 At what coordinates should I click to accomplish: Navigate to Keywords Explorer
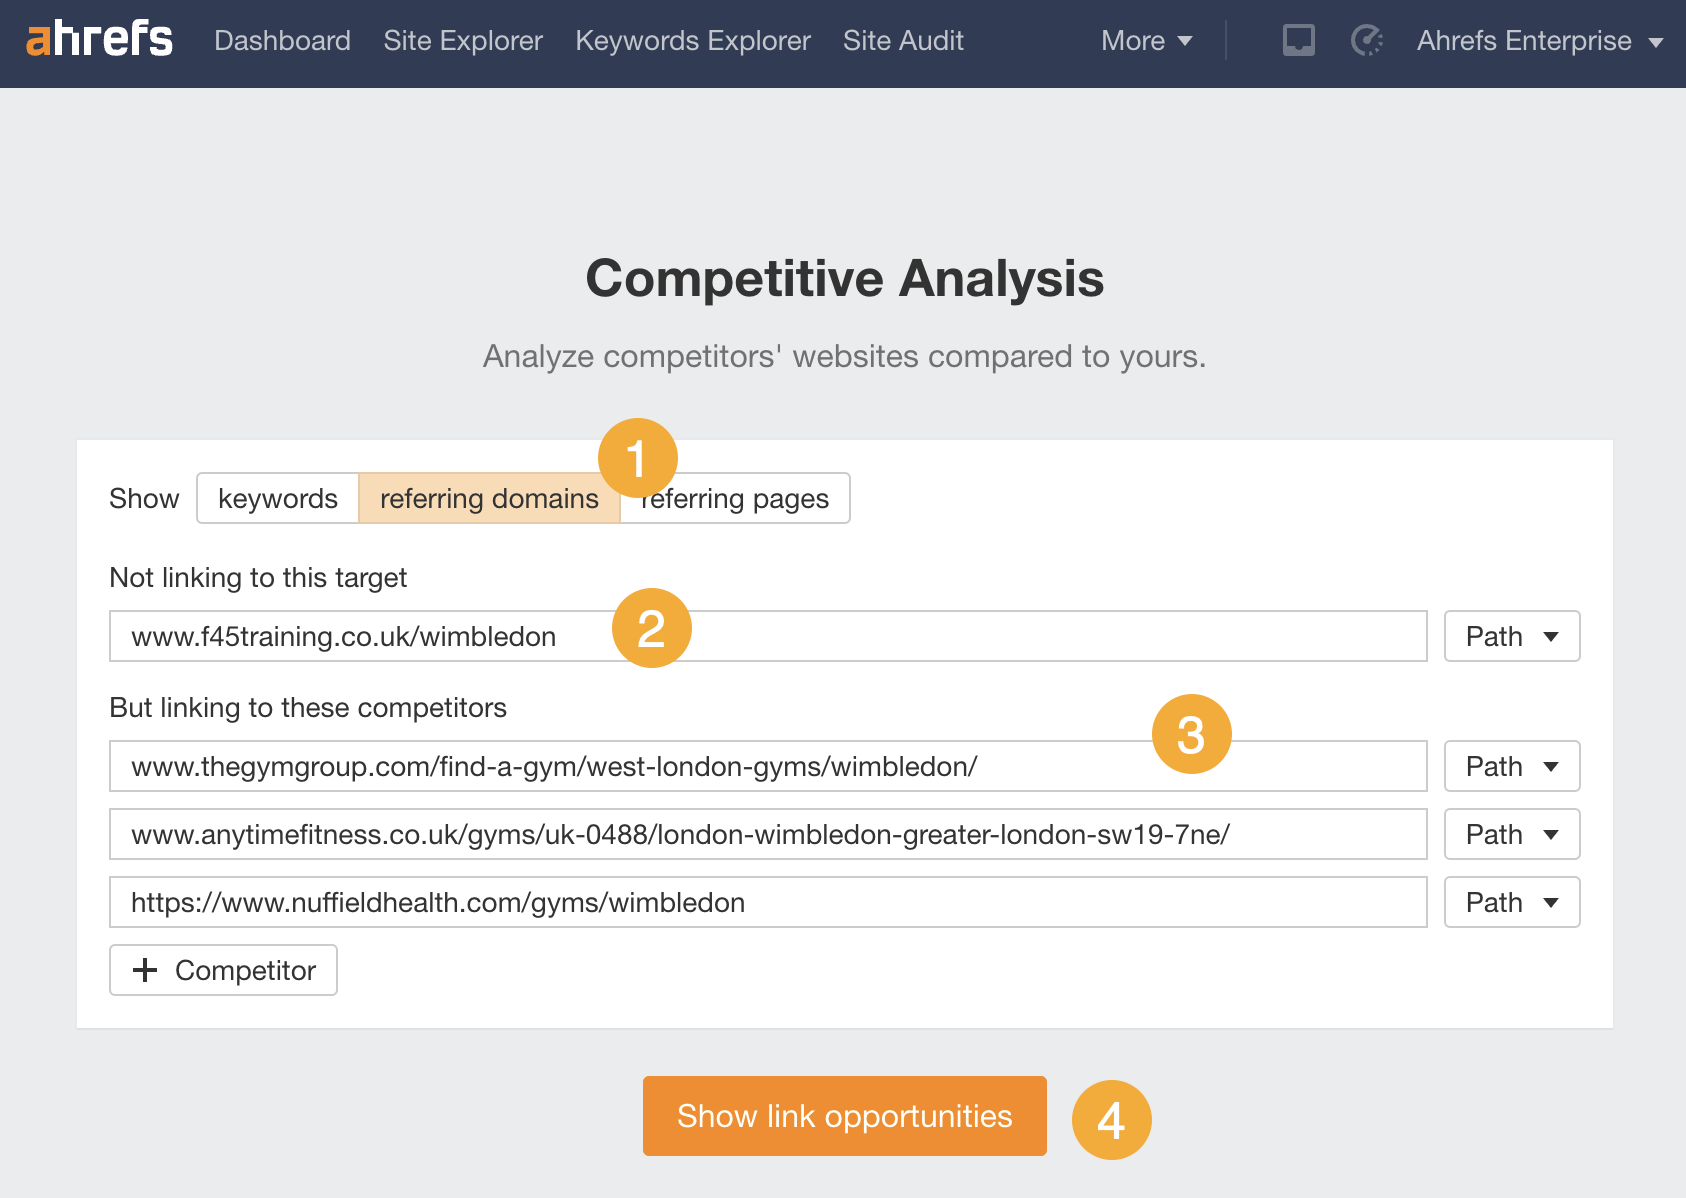coord(693,41)
